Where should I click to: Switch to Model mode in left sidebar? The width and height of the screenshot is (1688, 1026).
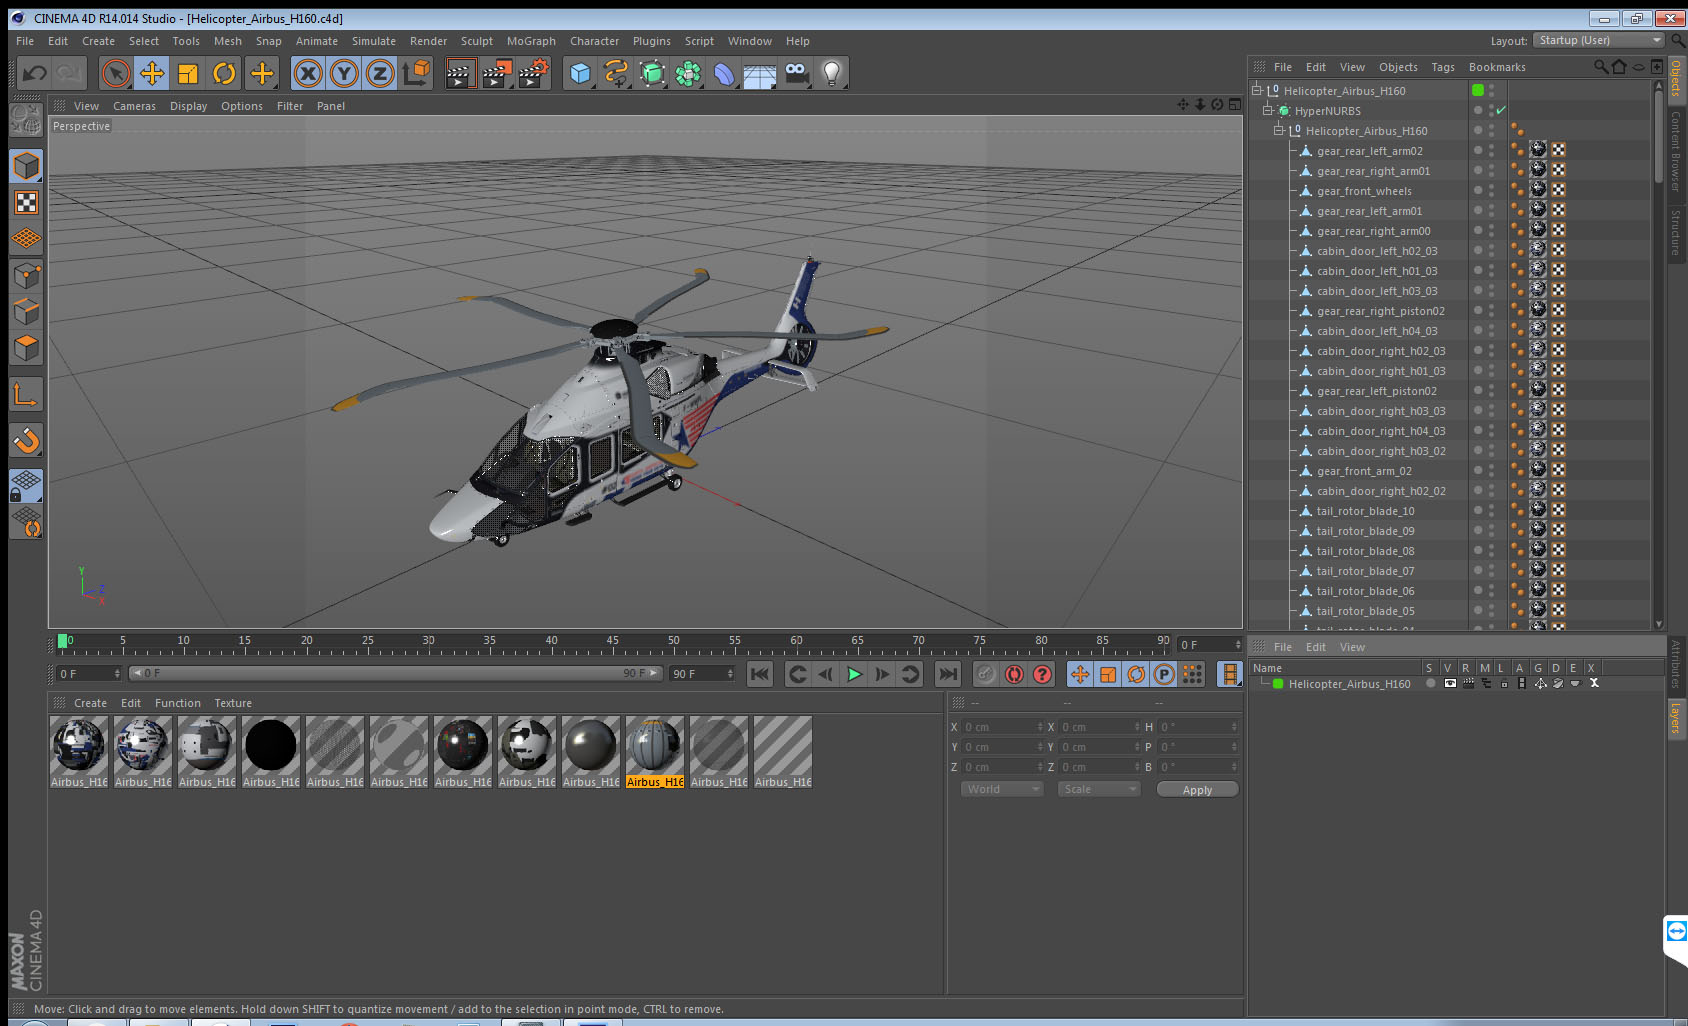pos(26,166)
